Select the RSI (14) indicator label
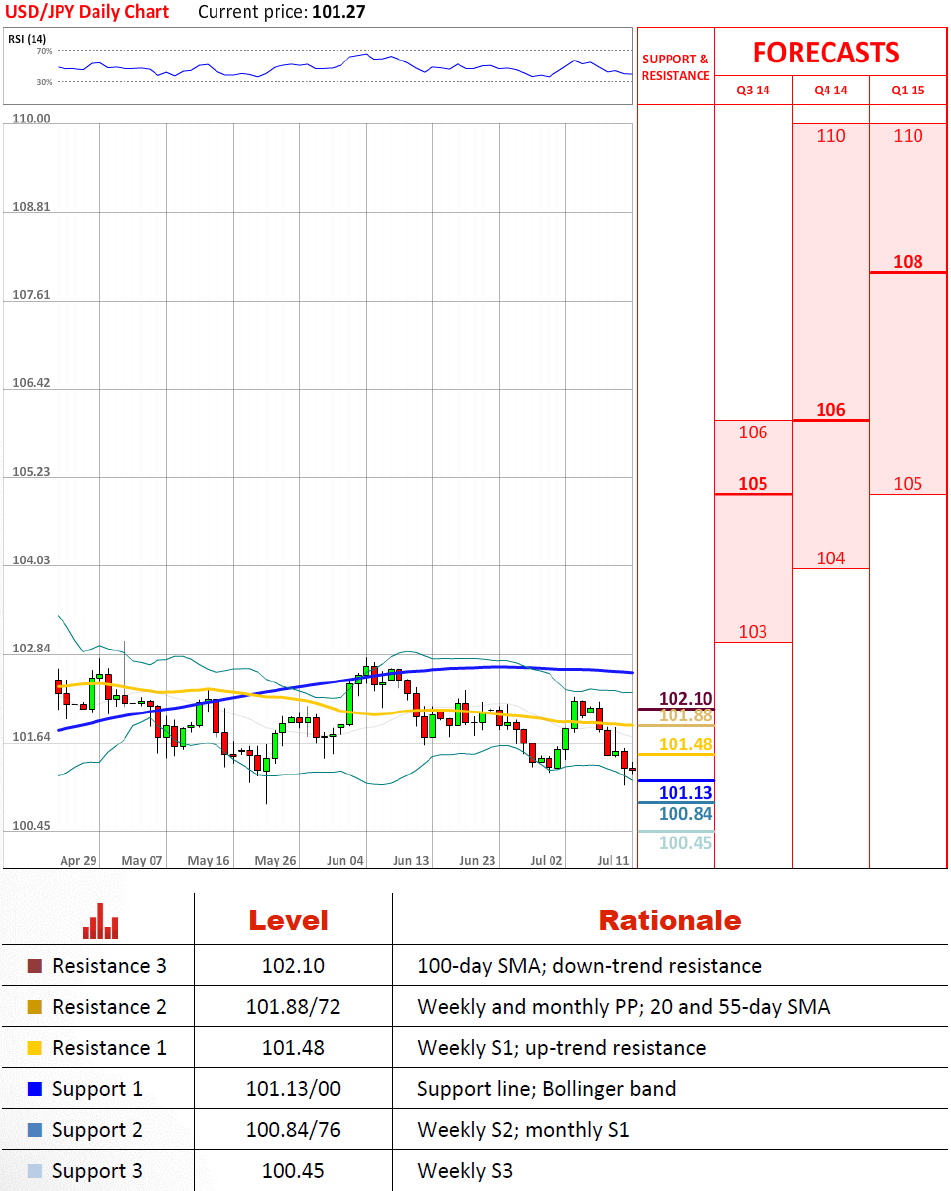This screenshot has width=951, height=1191. click(x=28, y=38)
